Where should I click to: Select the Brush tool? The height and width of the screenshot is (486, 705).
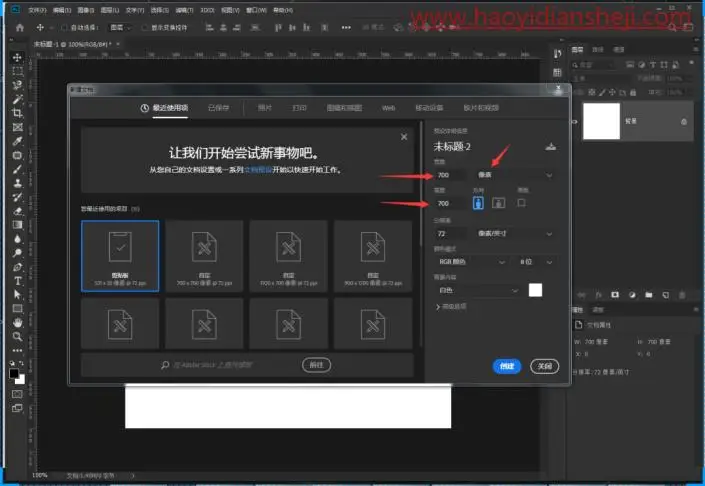pyautogui.click(x=17, y=169)
